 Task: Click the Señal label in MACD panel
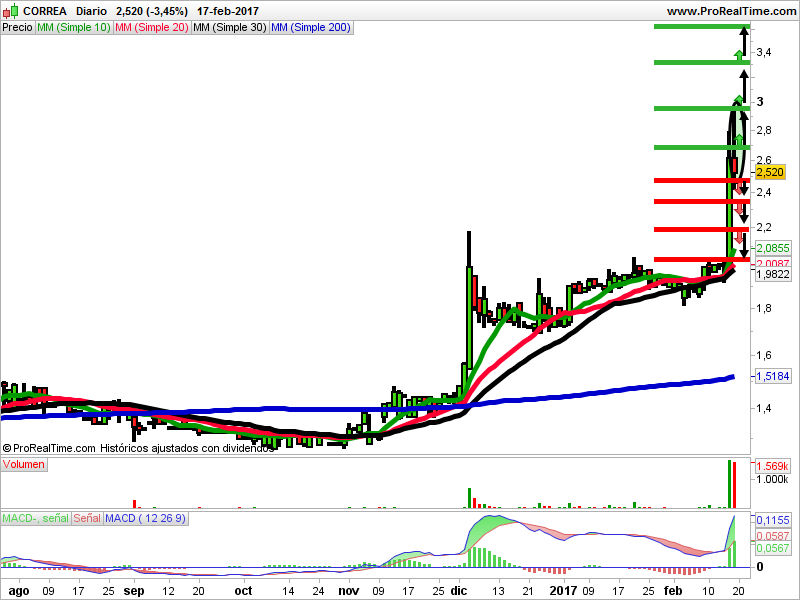(x=87, y=518)
